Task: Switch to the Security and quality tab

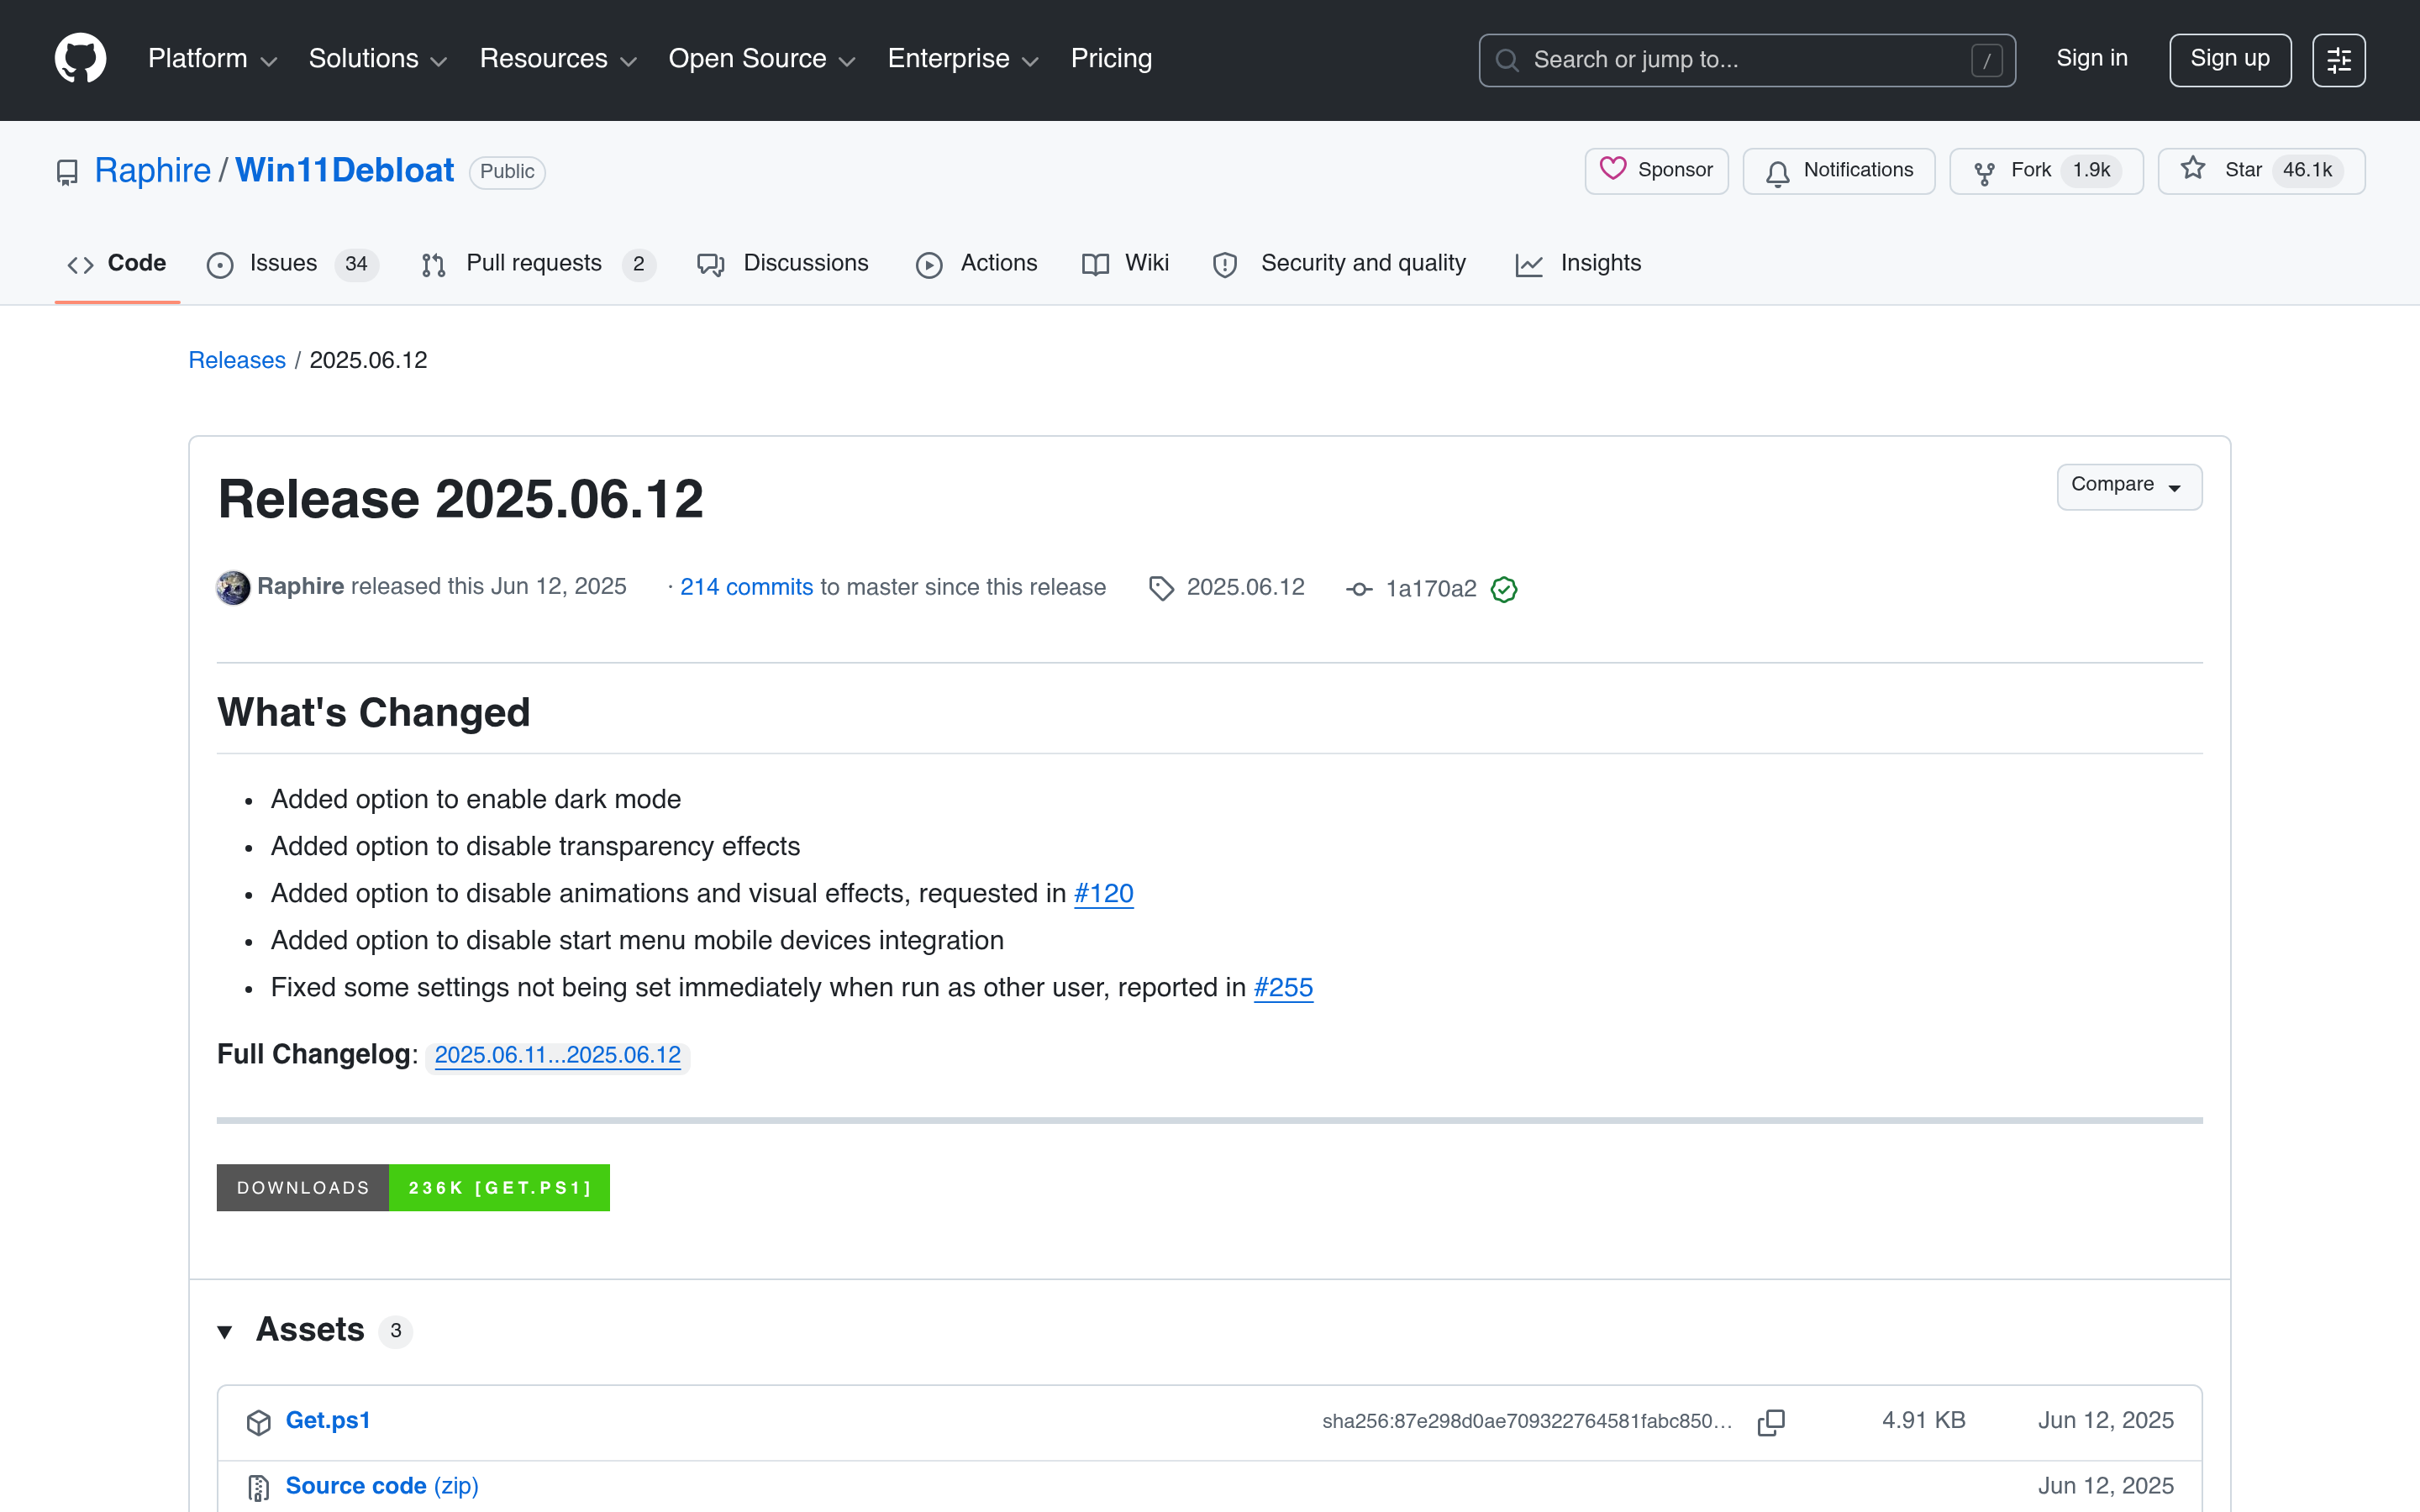Action: pyautogui.click(x=1339, y=264)
